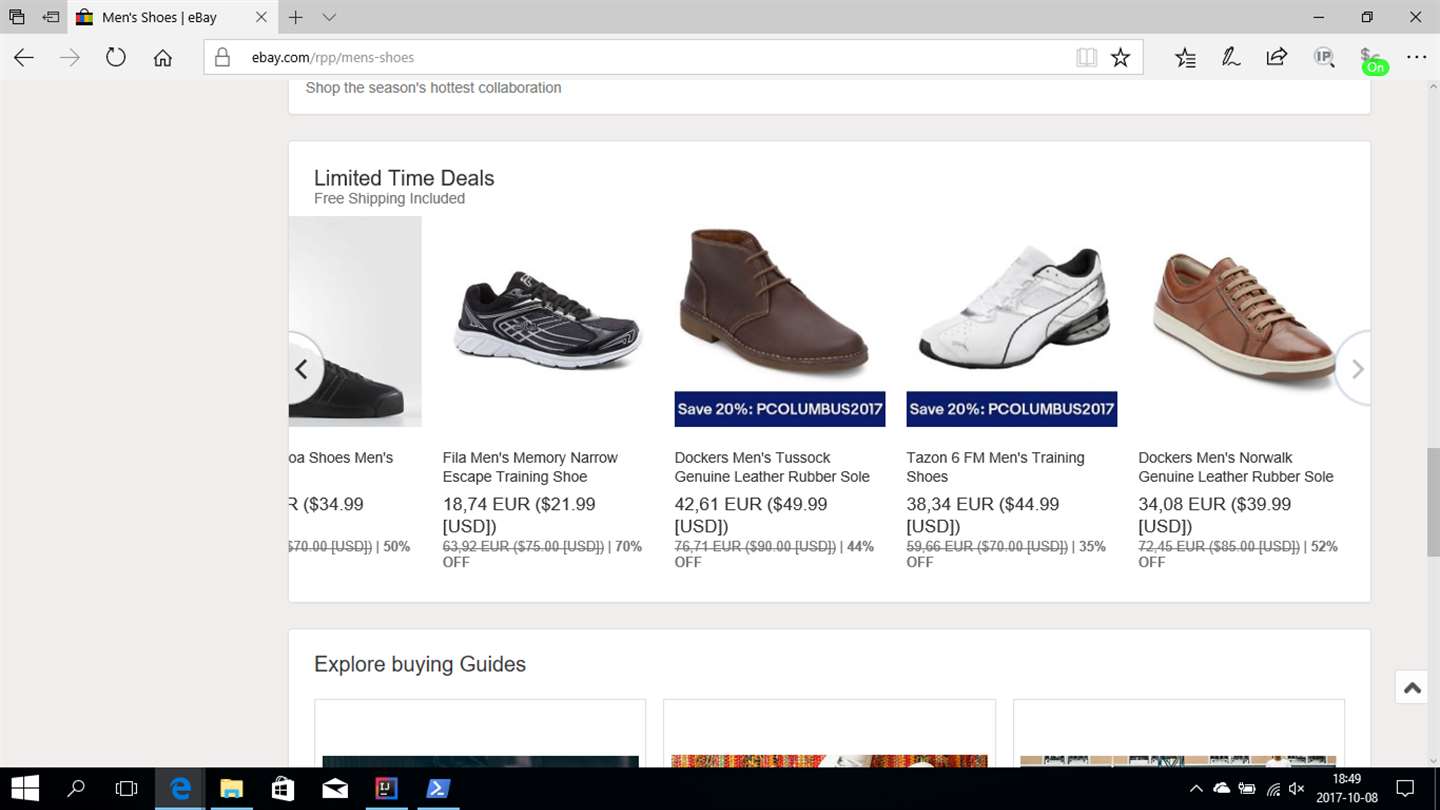Open the white Puma Tazon shoe image
This screenshot has height=810, width=1440.
[x=1012, y=304]
